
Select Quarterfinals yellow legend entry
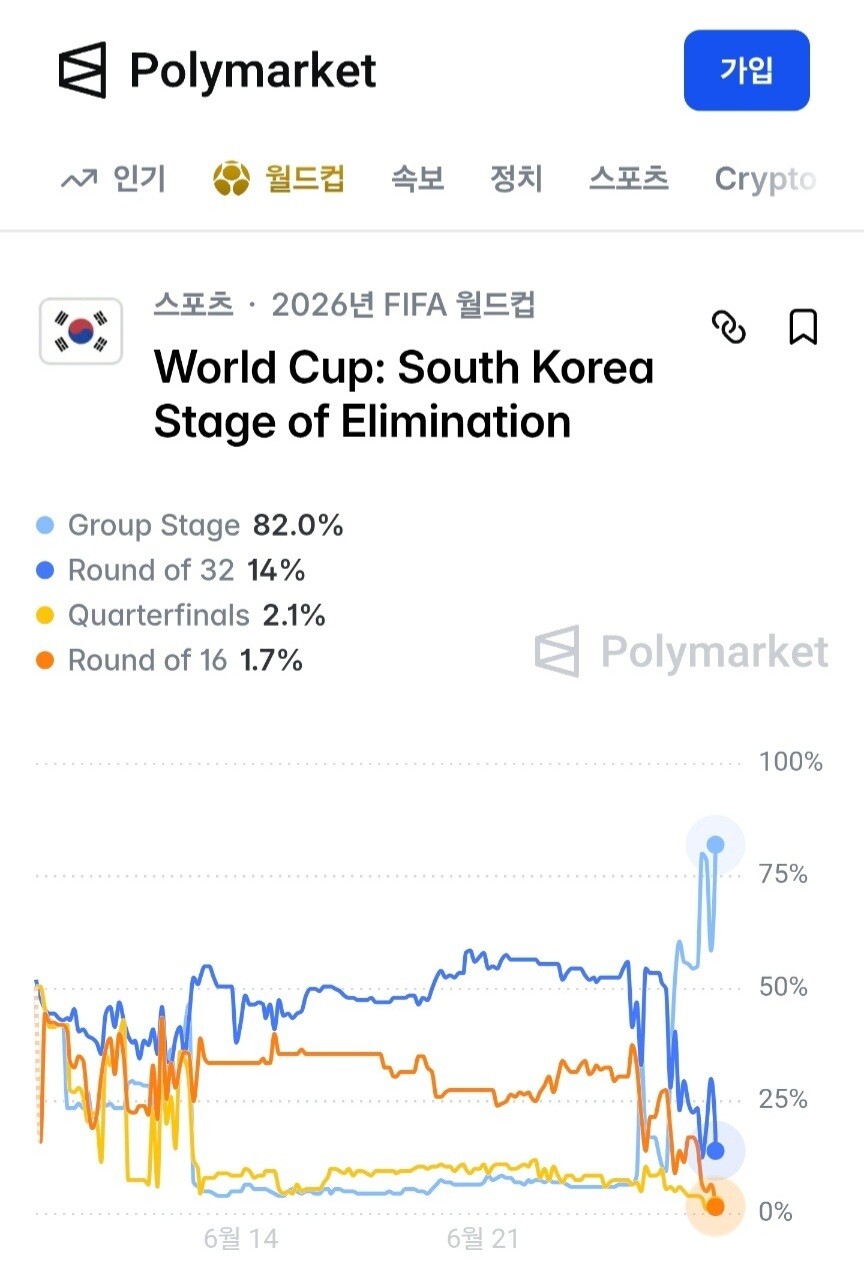click(180, 615)
